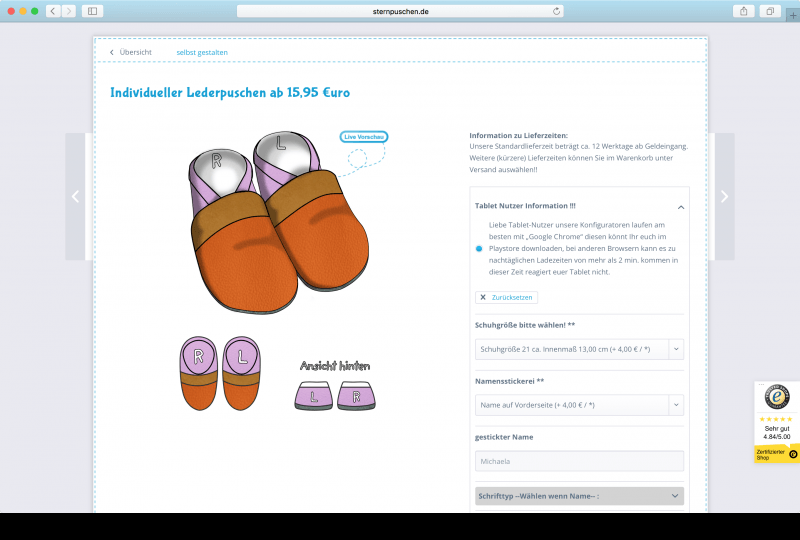Click the Zurücksetzen reset button
The image size is (800, 540).
click(x=506, y=297)
